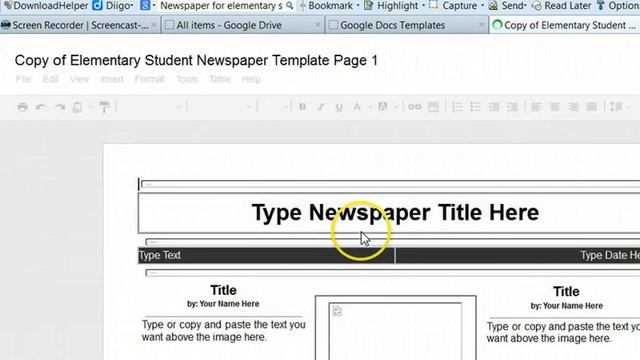Click the Read Later button
This screenshot has width=640, height=360.
(x=562, y=6)
